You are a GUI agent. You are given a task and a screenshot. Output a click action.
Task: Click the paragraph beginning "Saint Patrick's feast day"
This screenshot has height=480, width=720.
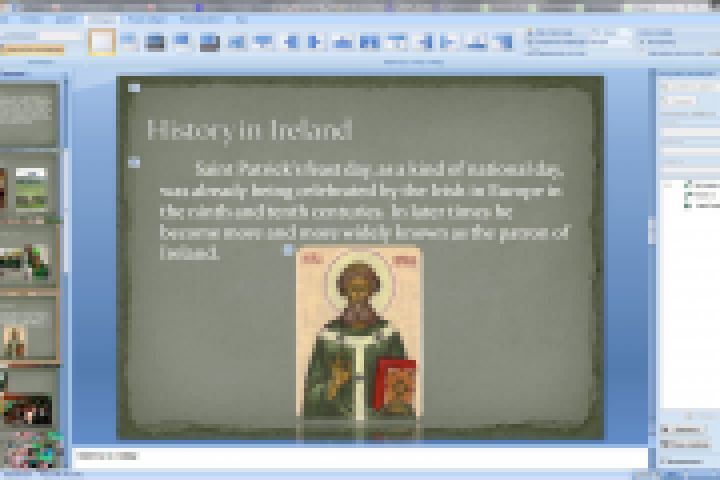364,210
